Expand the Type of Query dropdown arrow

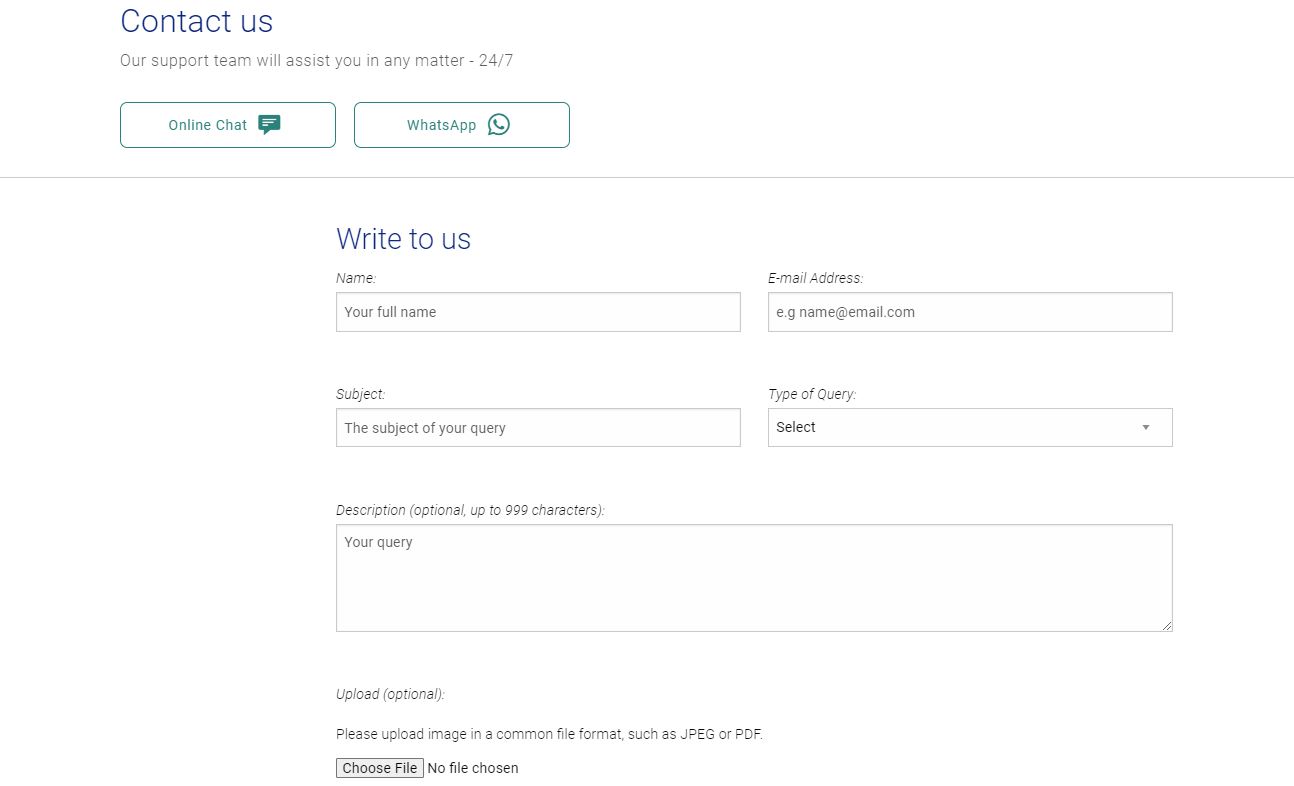point(1146,428)
